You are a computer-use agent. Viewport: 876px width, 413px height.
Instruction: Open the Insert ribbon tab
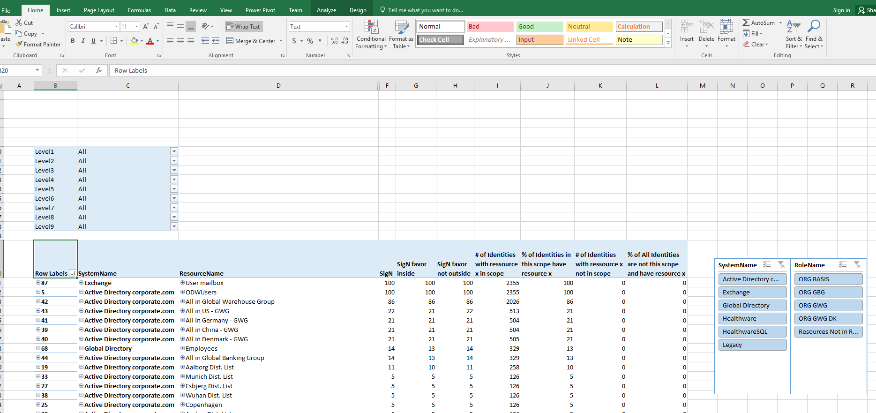(x=63, y=10)
